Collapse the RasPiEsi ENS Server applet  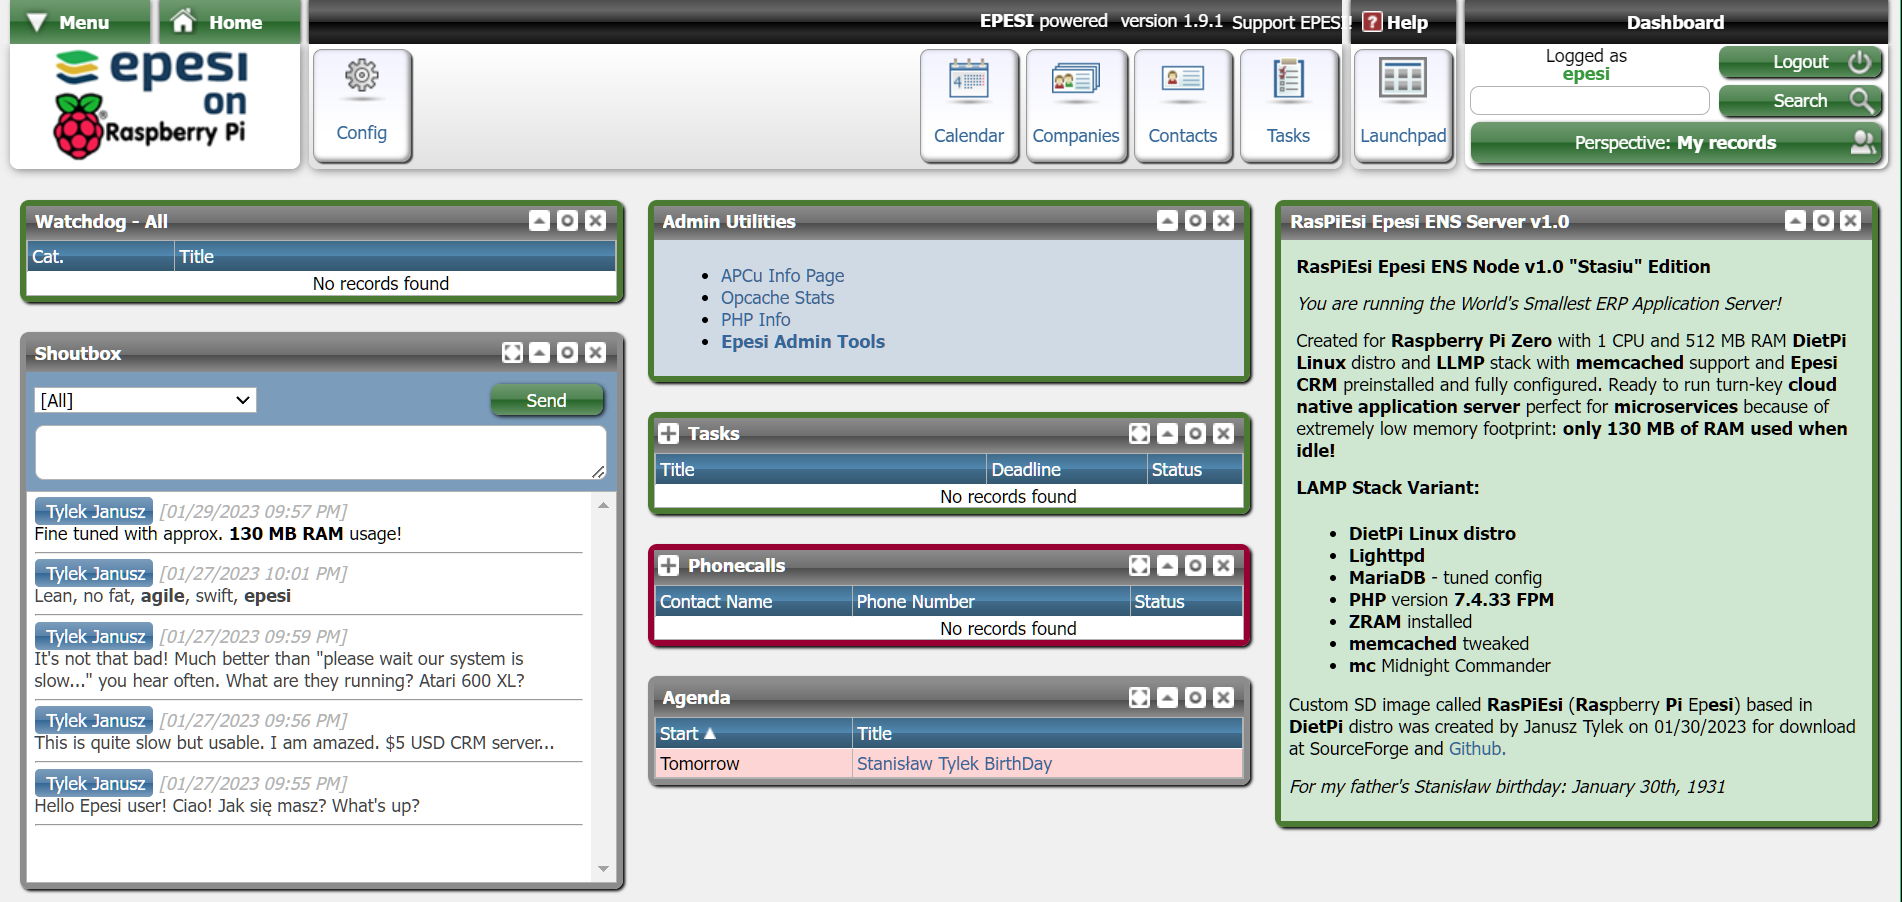click(x=1796, y=221)
